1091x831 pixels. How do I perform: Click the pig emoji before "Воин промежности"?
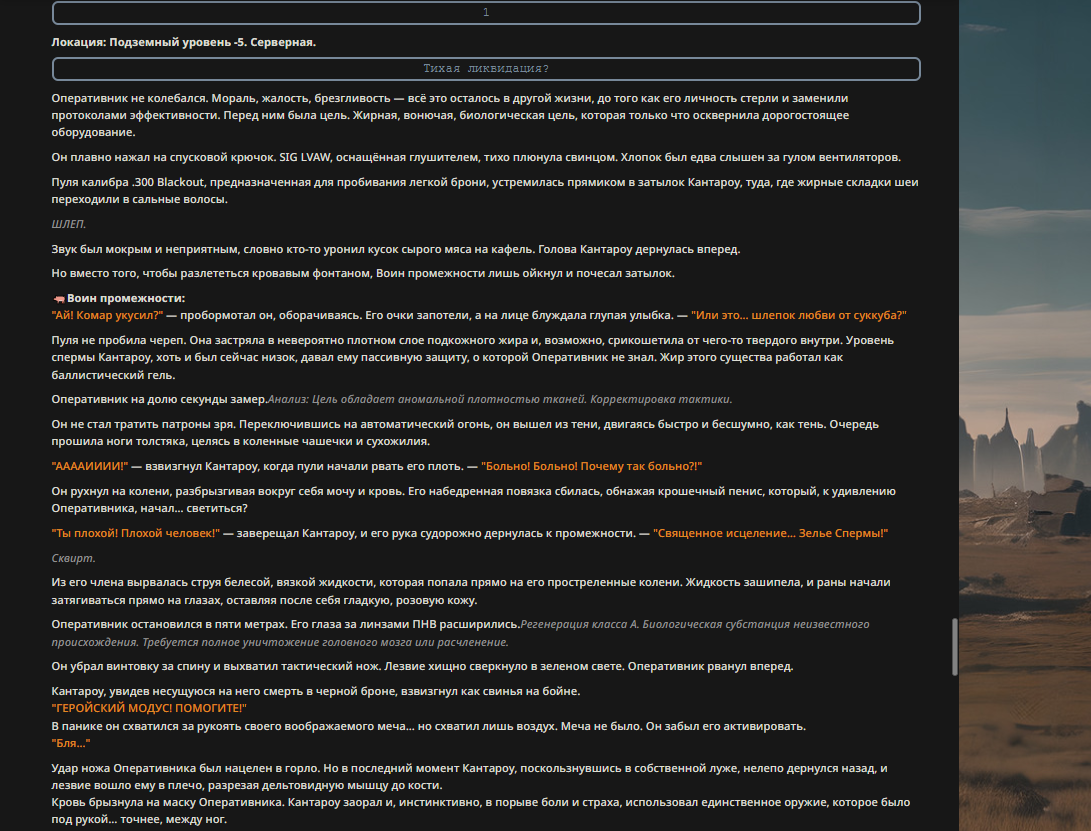coord(58,299)
